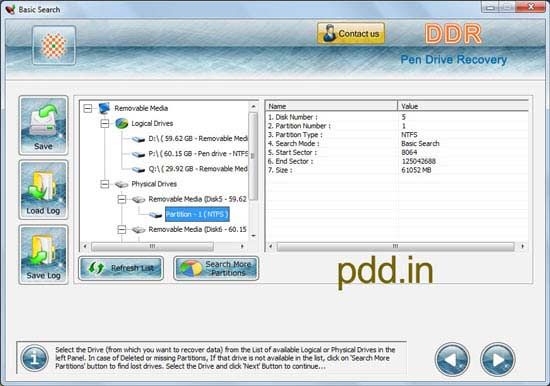Collapse the Logical Drives tree node
Viewport: 550px width, 386px height.
point(105,124)
